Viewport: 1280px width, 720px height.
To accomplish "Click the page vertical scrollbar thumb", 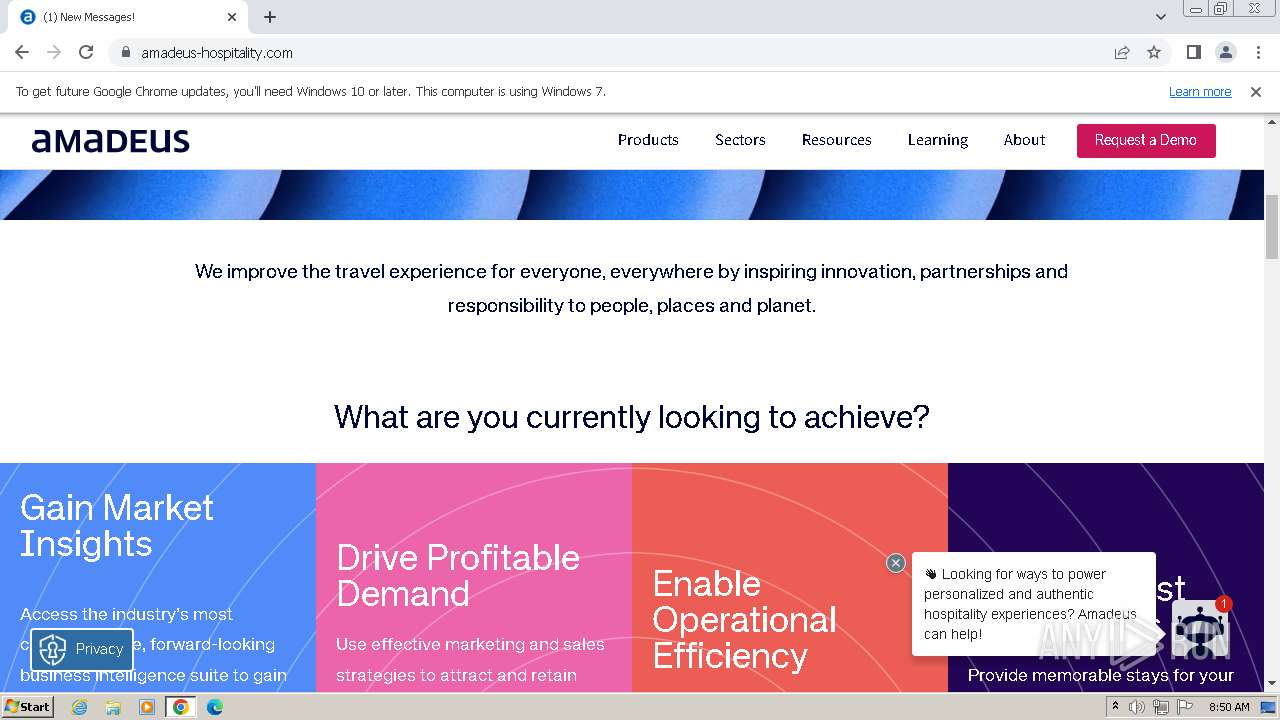I will coord(1272,227).
